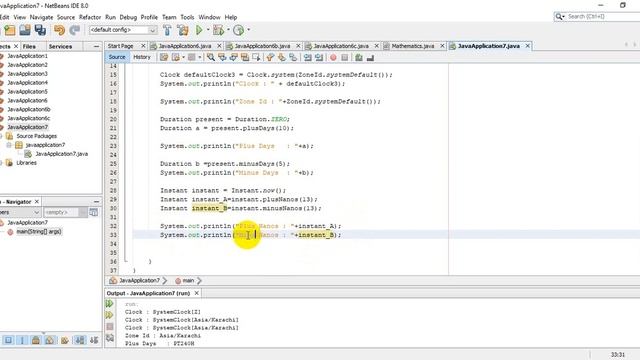This screenshot has width=640, height=360.
Task: Click the Stop Macro Recording icon
Action: coord(345,58)
